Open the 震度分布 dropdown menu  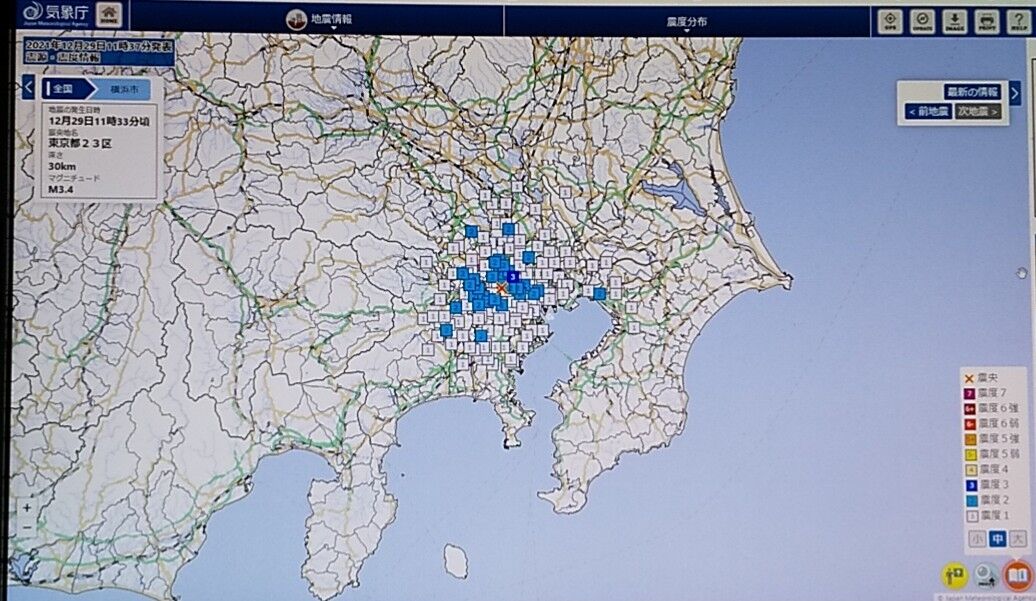click(x=686, y=23)
